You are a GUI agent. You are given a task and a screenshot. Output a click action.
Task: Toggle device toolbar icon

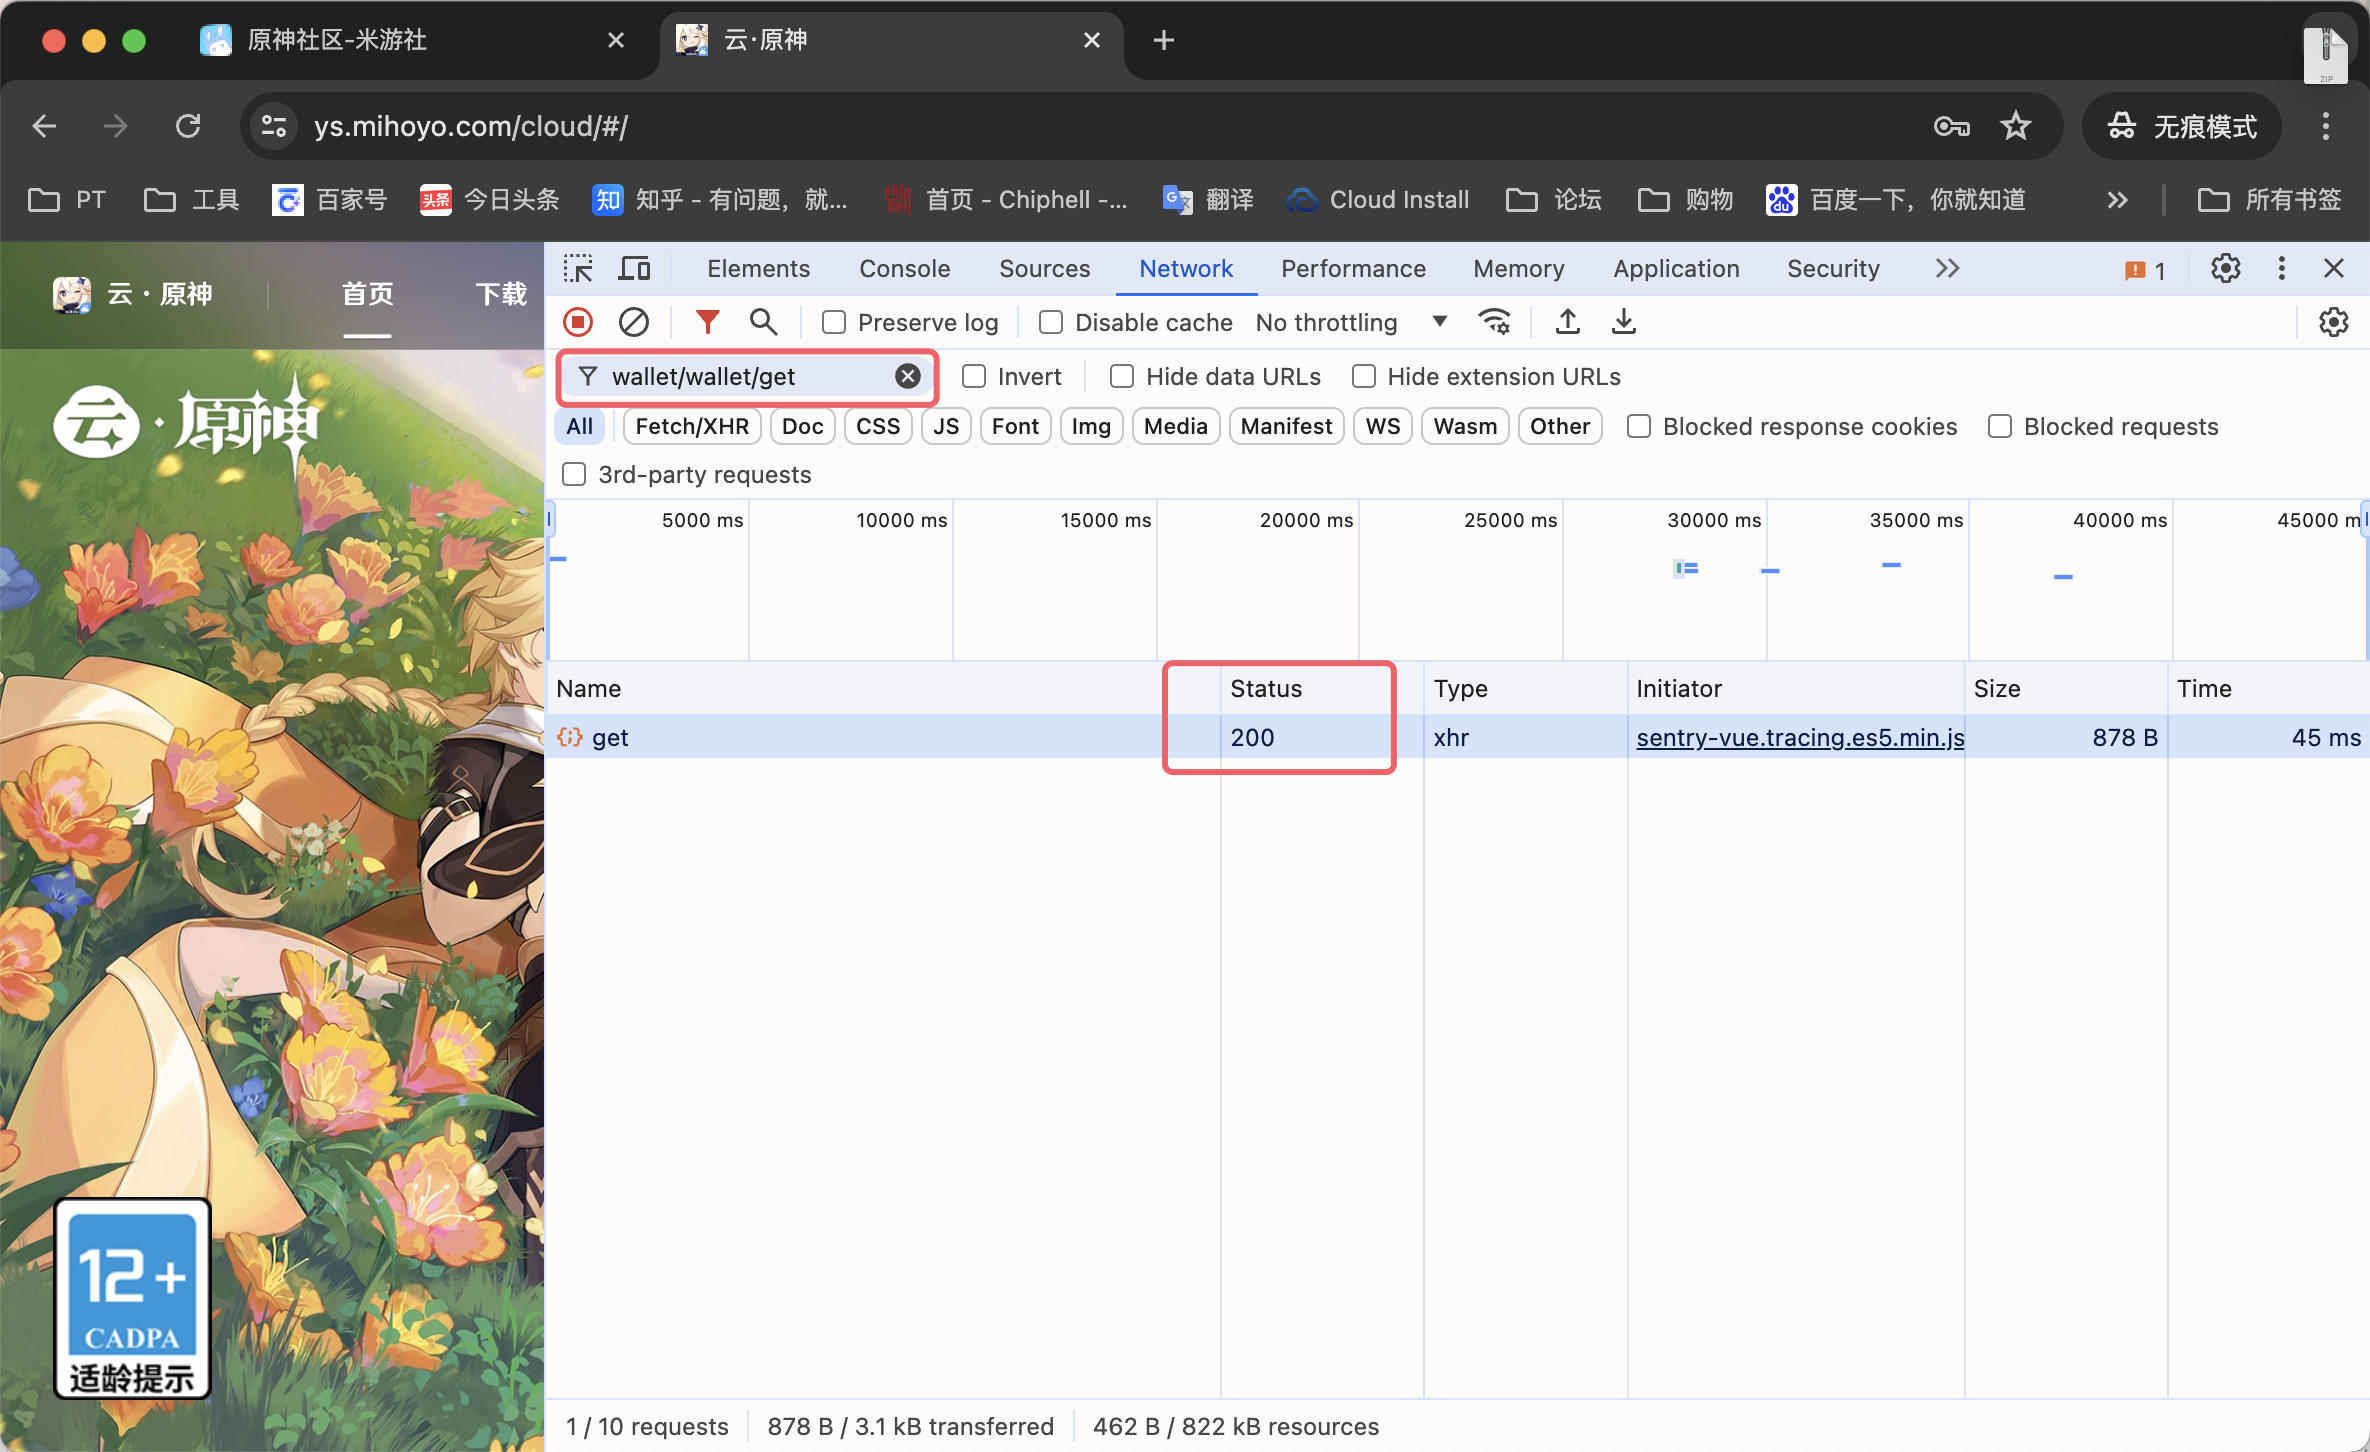point(634,268)
